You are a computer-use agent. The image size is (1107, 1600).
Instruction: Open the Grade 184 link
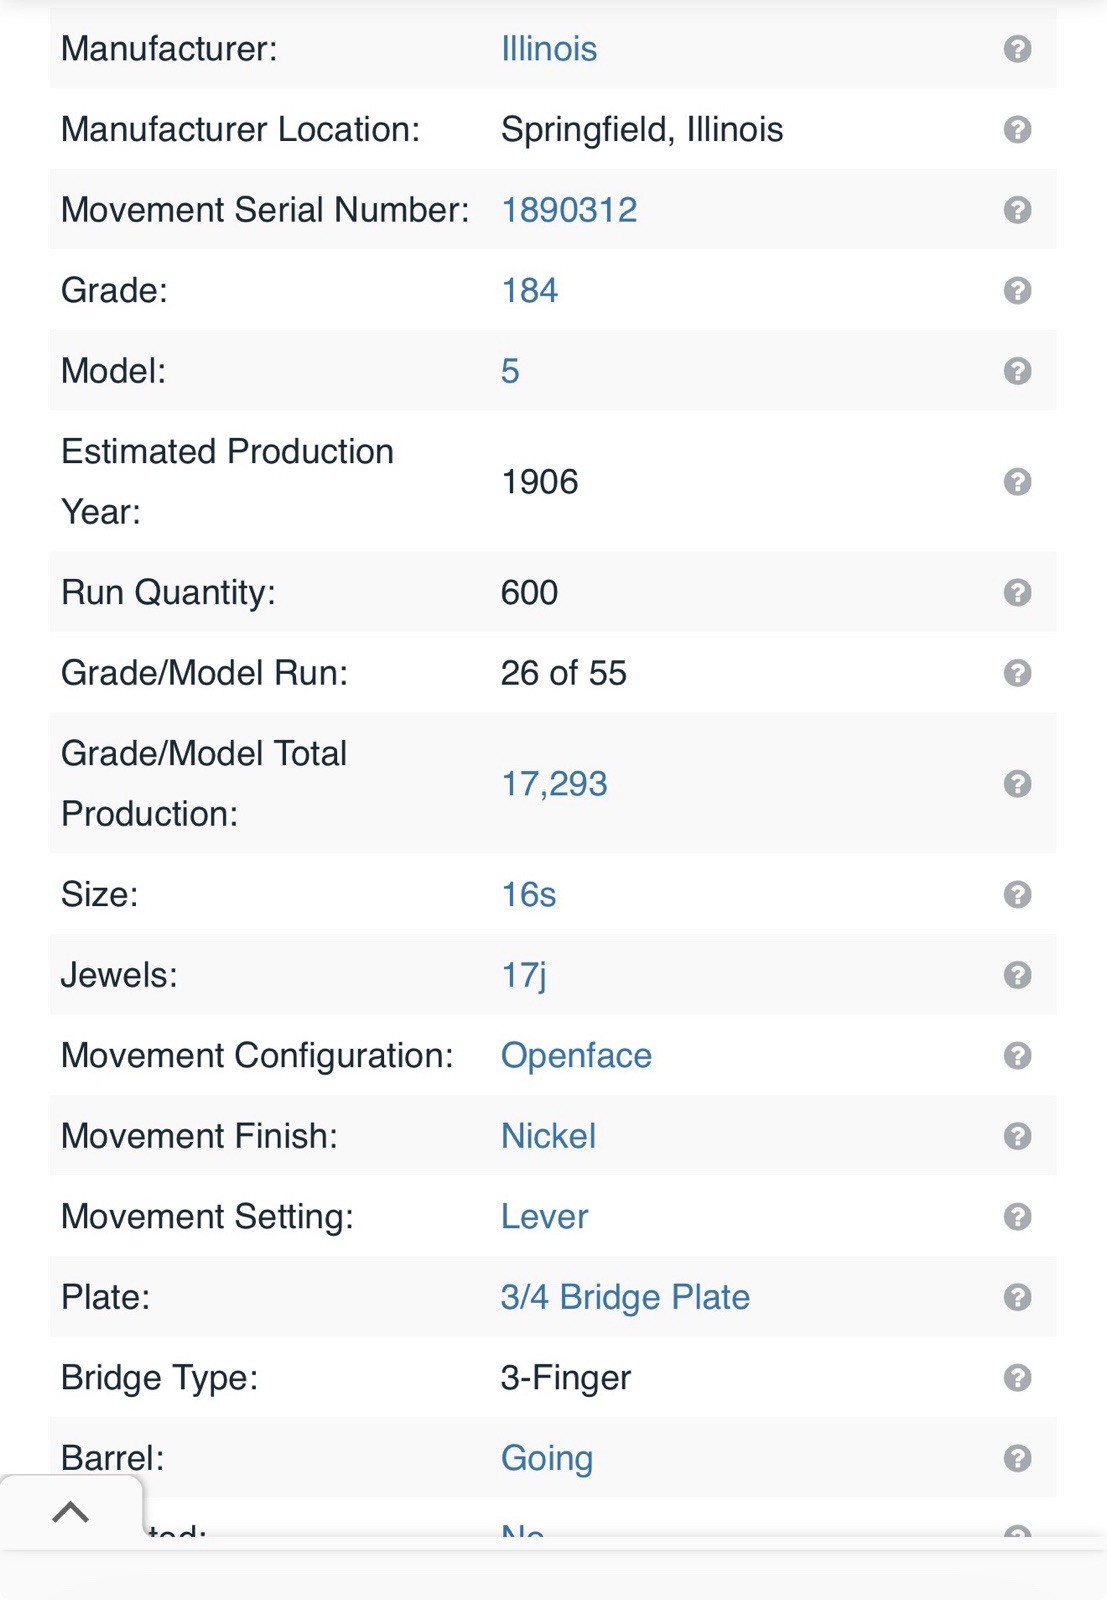(x=529, y=290)
